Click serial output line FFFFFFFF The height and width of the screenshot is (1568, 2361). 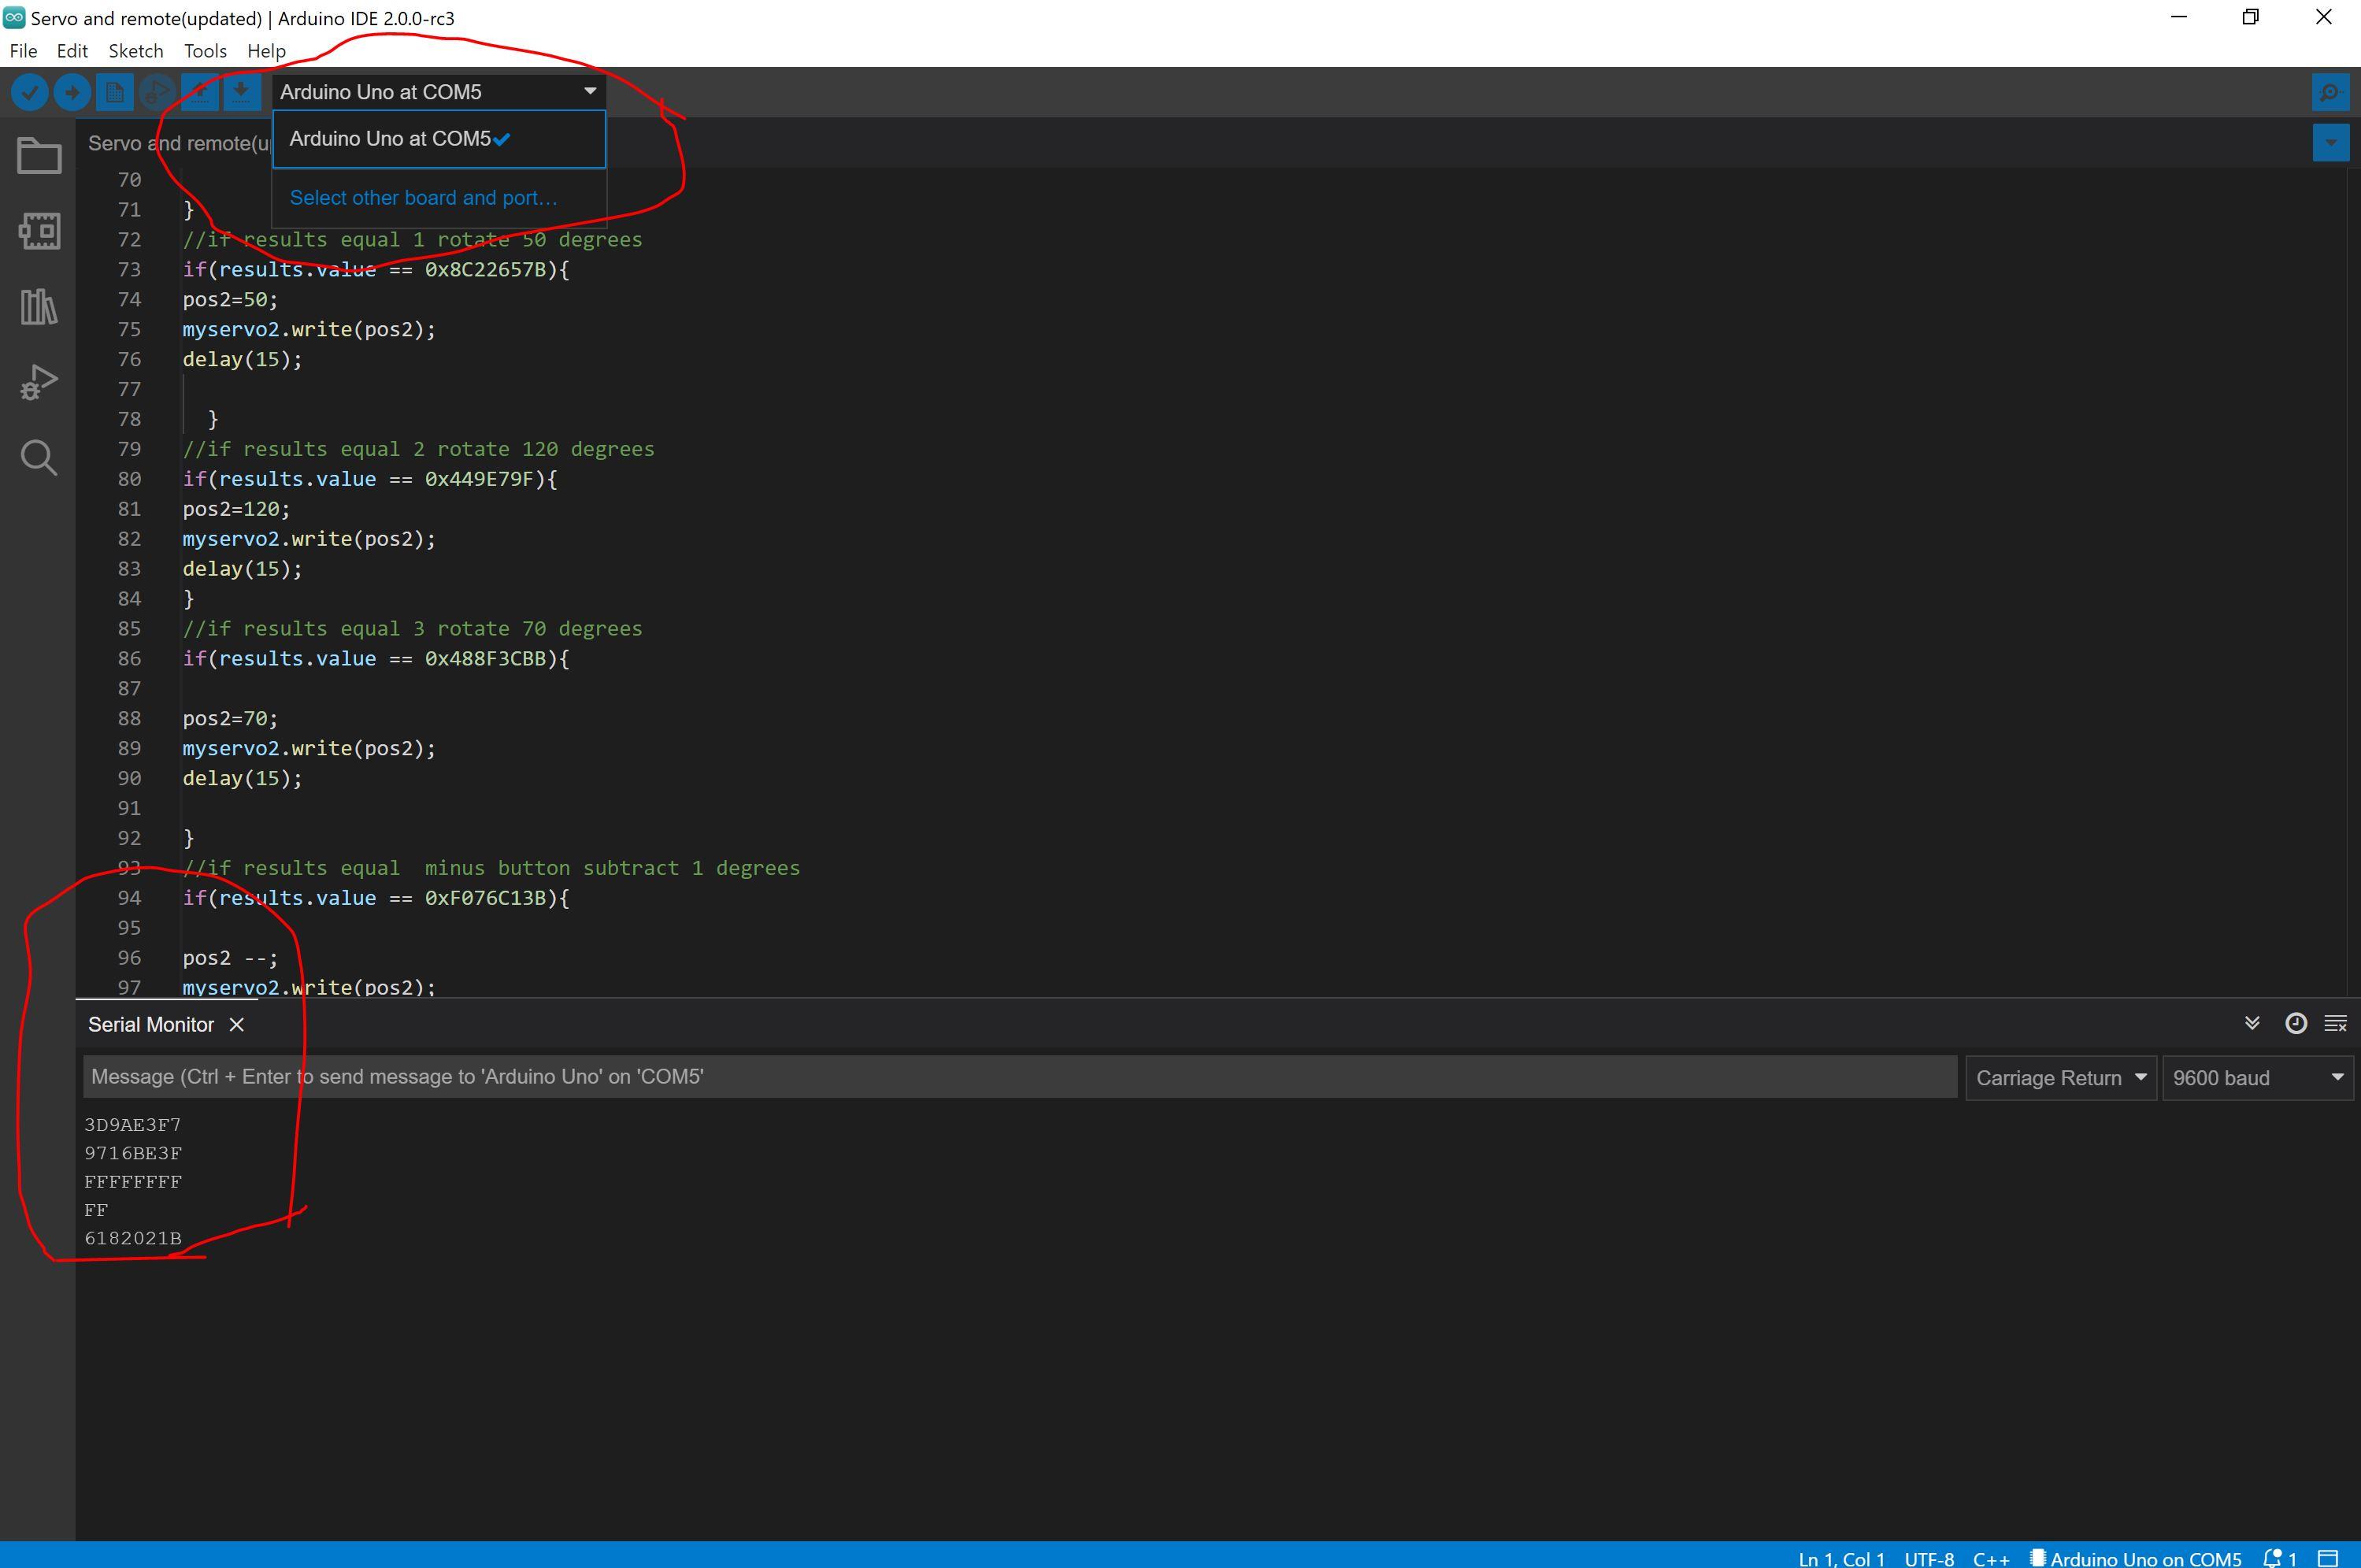coord(133,1182)
